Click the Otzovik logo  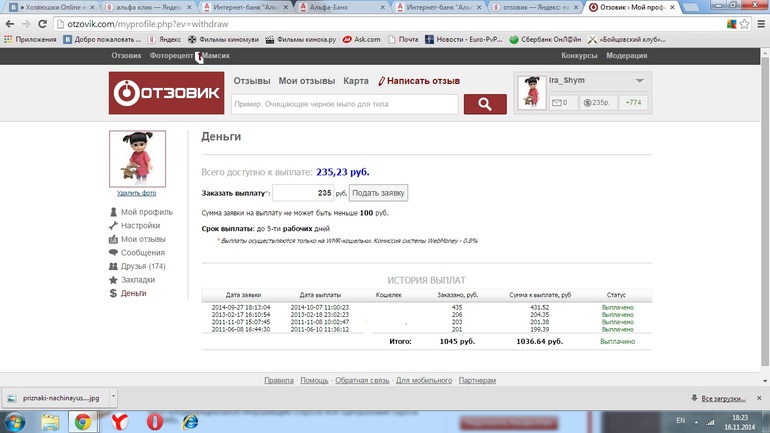[x=166, y=93]
